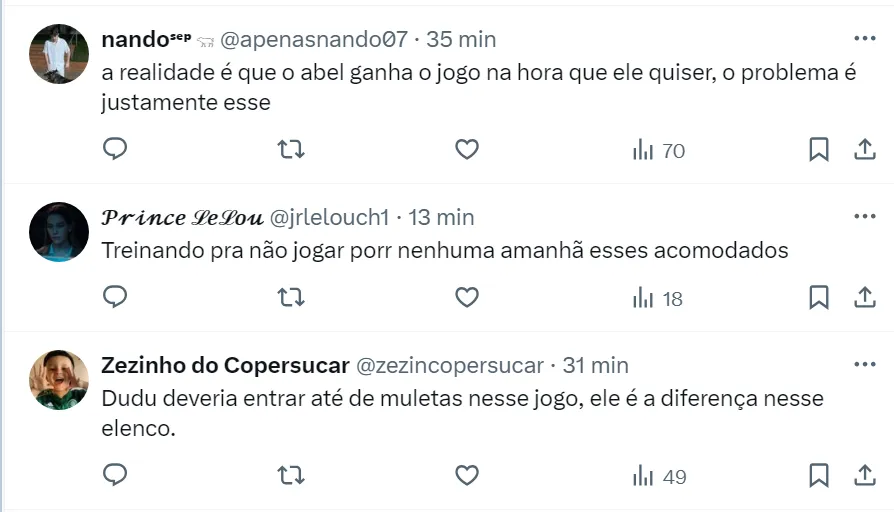
Task: Repost nando's tweet
Action: tap(290, 150)
